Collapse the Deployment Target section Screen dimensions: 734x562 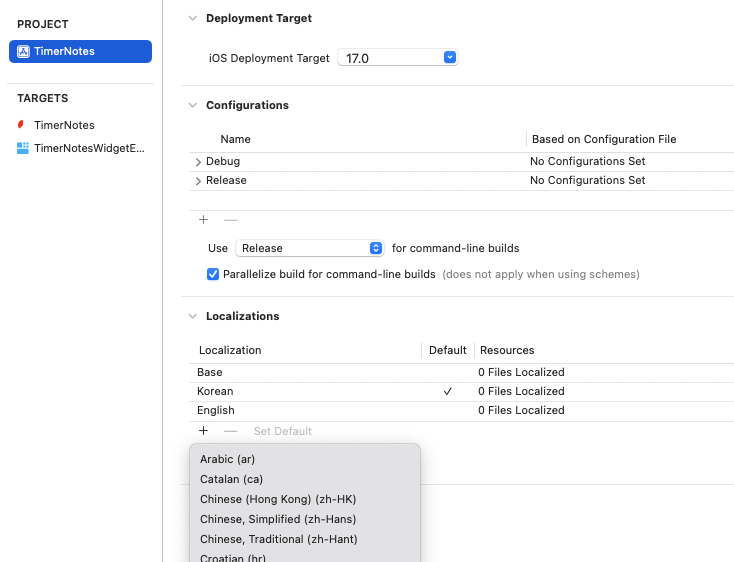pyautogui.click(x=192, y=18)
